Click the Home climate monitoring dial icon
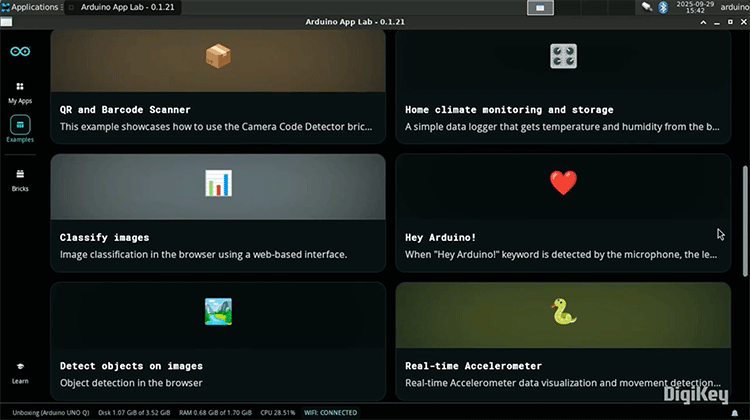This screenshot has width=750, height=420. [563, 56]
